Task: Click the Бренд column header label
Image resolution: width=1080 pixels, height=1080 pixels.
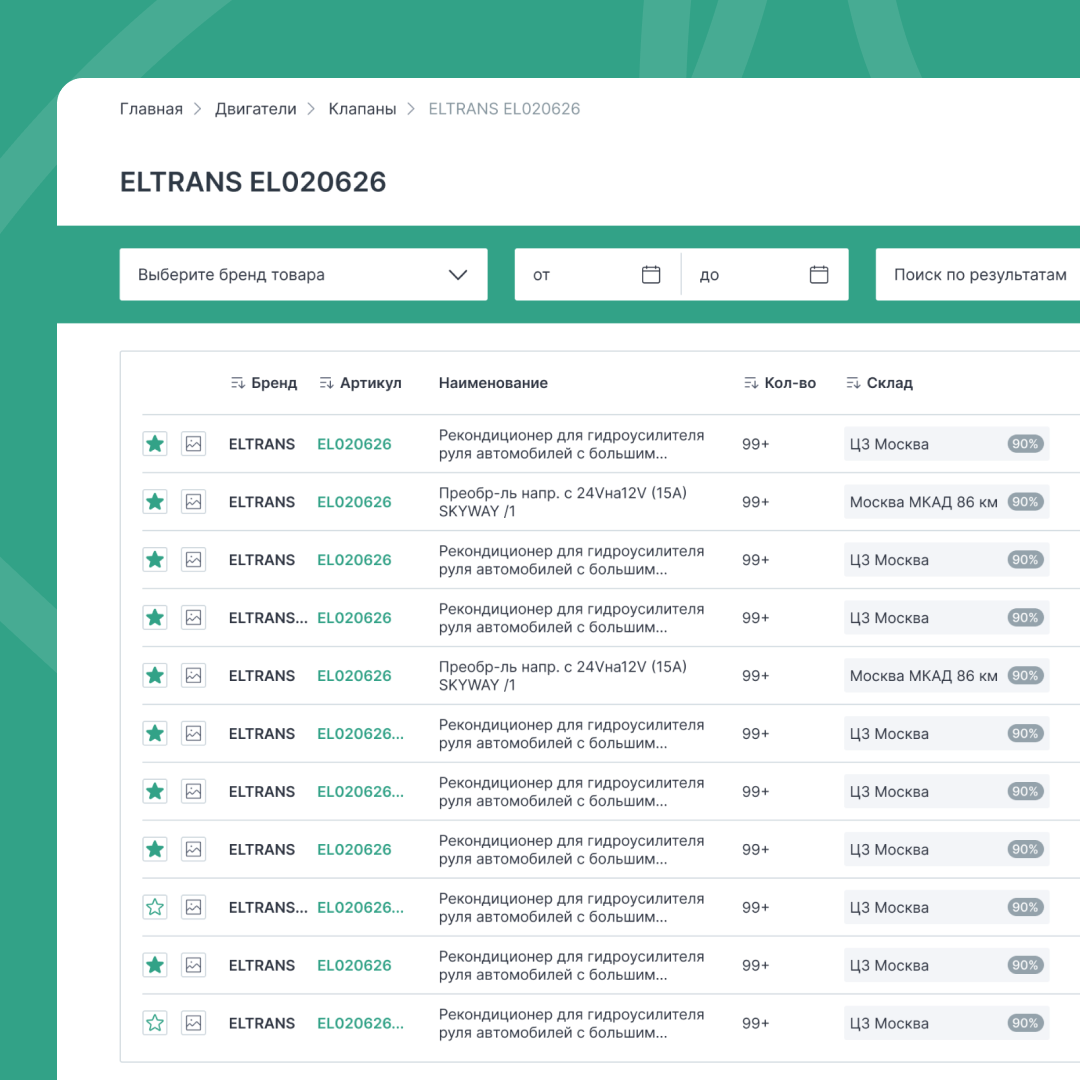Action: 274,383
